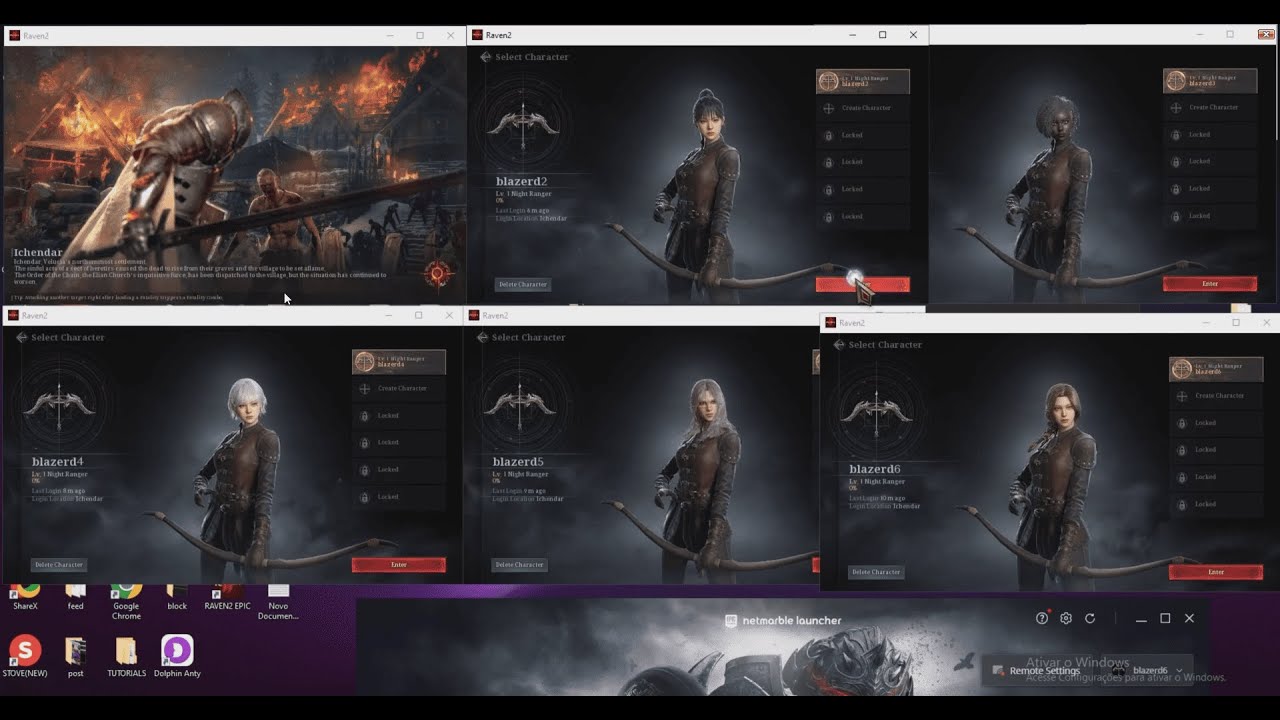Create Character in the blazerd3 window
This screenshot has height=720, width=1280.
click(x=1210, y=107)
